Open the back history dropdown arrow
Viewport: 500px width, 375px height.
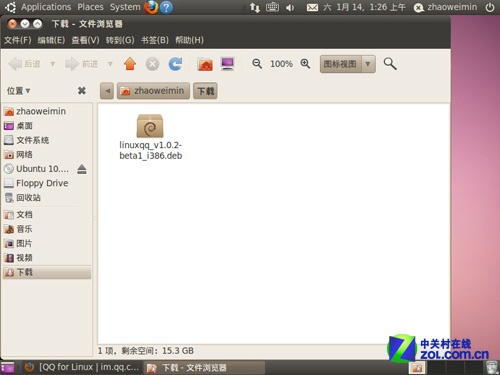click(53, 64)
